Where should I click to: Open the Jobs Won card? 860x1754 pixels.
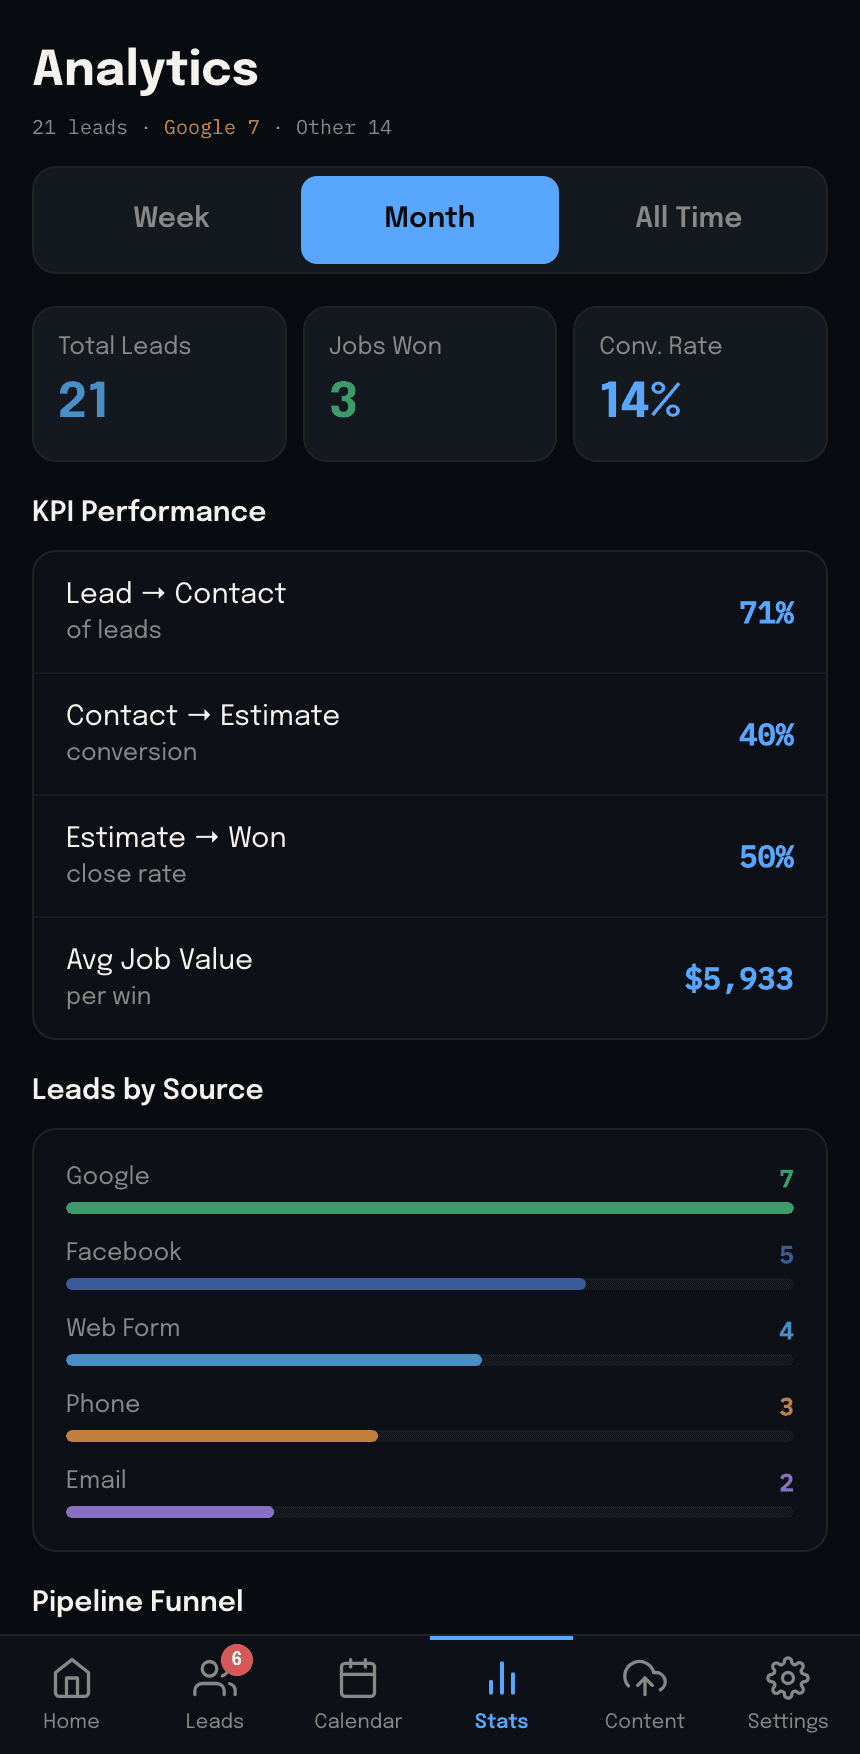[x=430, y=384]
